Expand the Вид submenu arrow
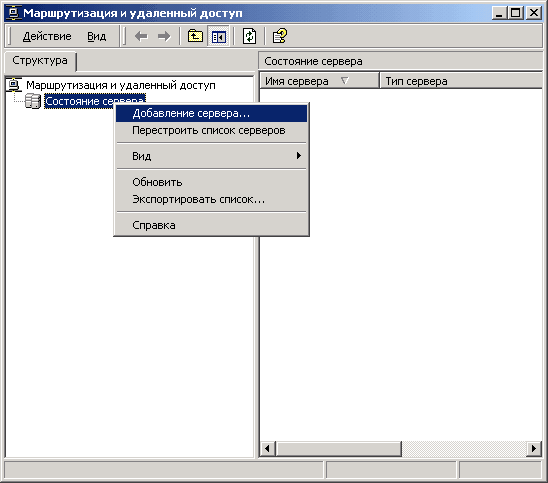 [x=298, y=156]
